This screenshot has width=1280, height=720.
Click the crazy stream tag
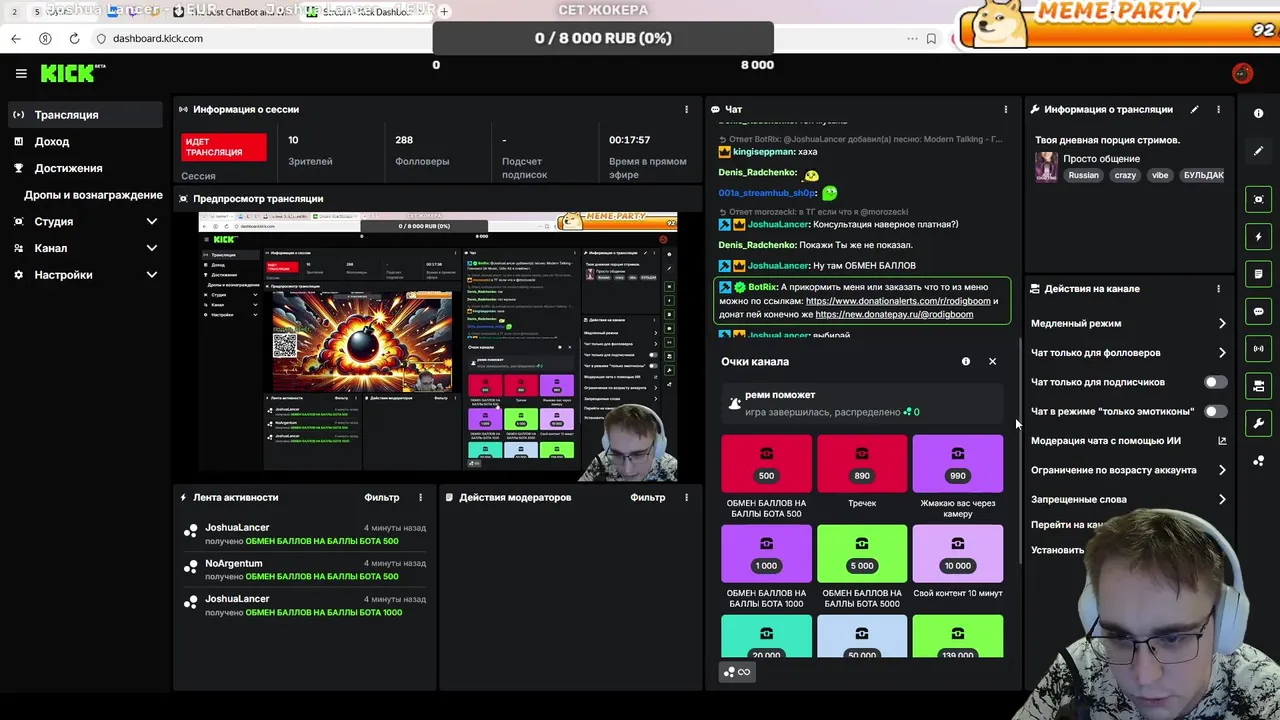(x=1125, y=175)
